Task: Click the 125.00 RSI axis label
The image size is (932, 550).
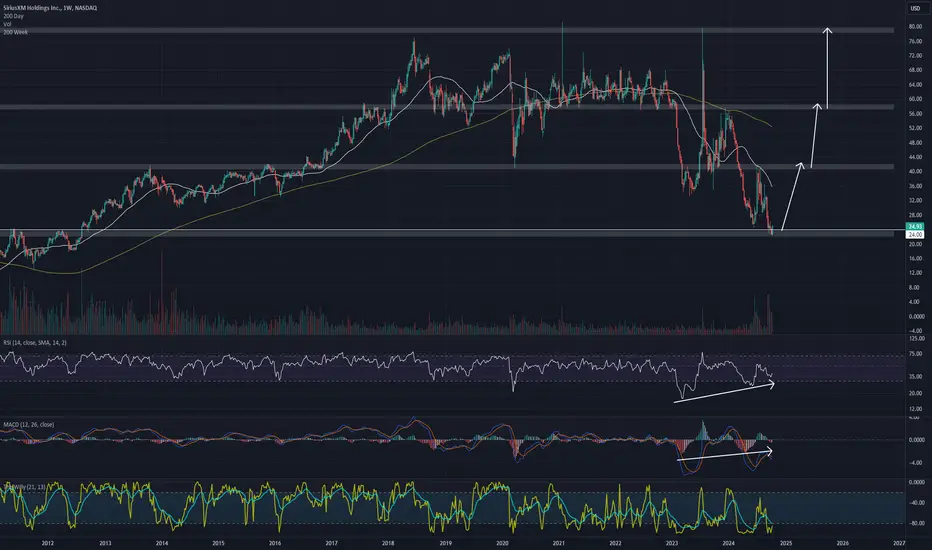Action: 915,338
